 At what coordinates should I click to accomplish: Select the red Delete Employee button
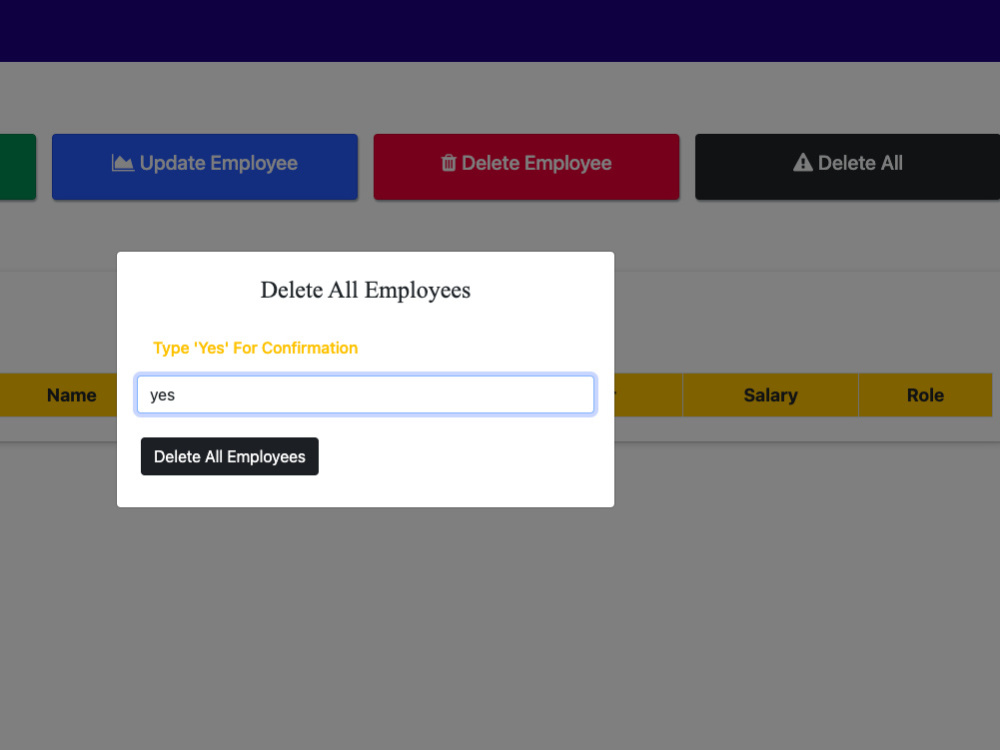point(526,166)
